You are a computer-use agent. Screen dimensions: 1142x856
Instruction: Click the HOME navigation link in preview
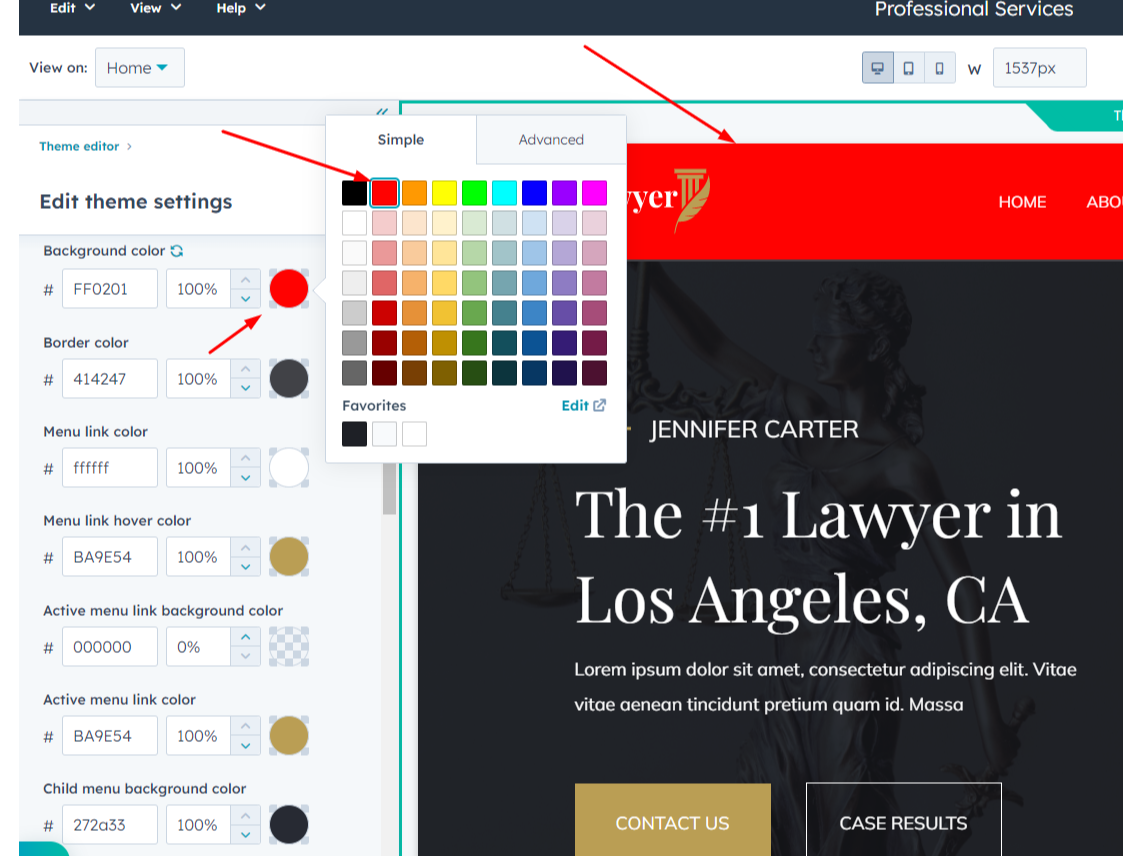[1022, 202]
